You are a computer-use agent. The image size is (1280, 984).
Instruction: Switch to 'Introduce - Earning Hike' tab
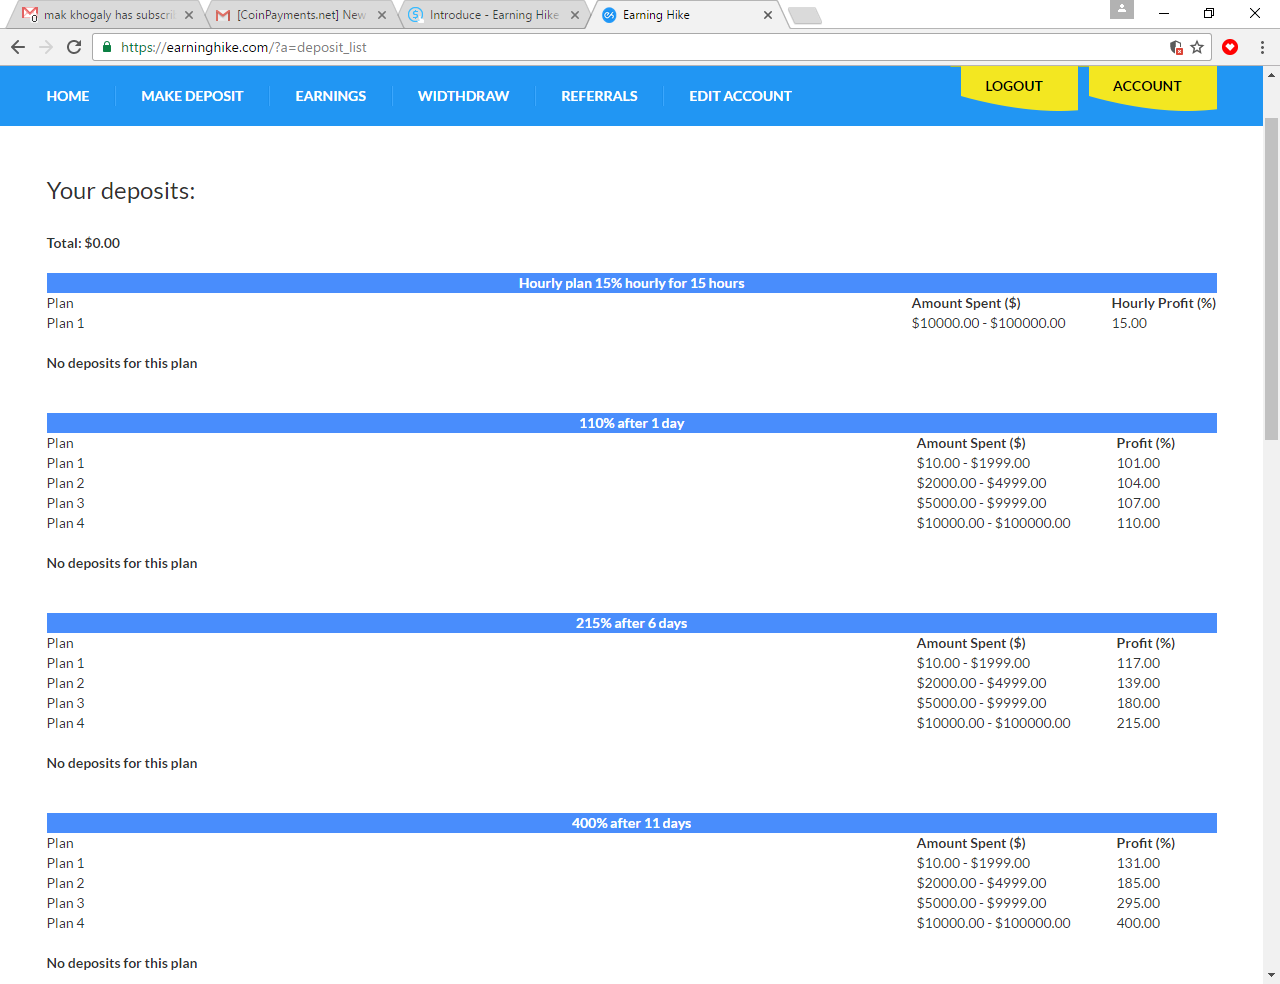pyautogui.click(x=494, y=15)
